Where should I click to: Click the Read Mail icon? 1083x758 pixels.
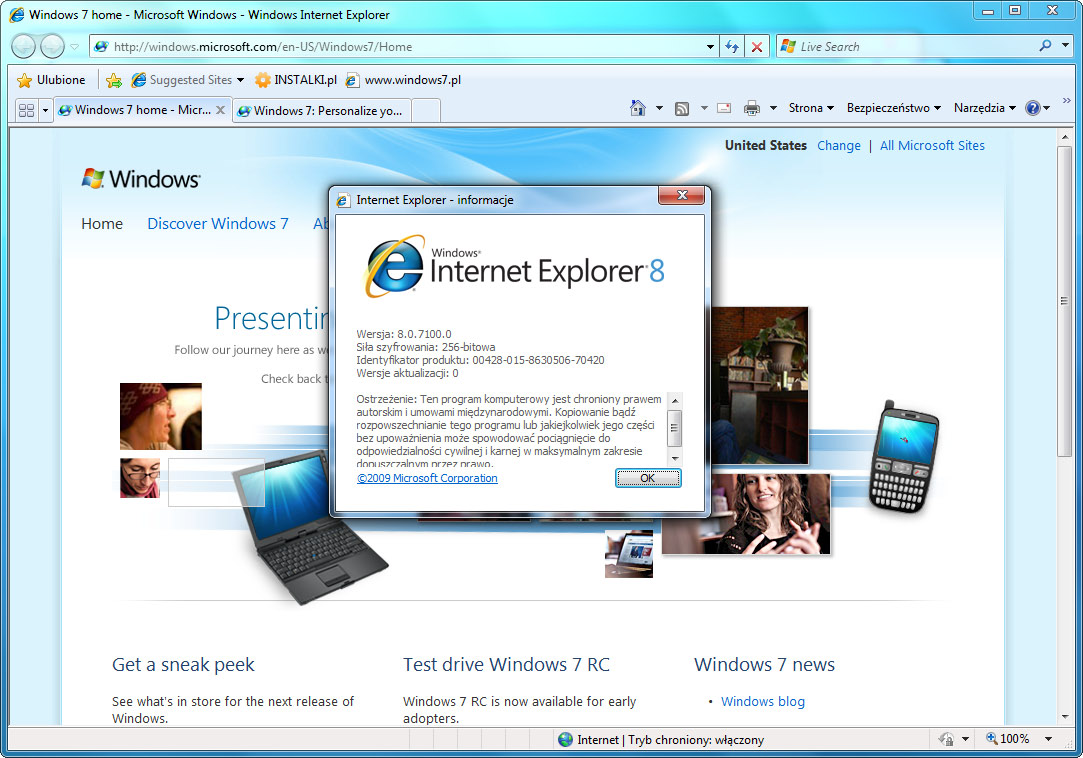pos(724,108)
